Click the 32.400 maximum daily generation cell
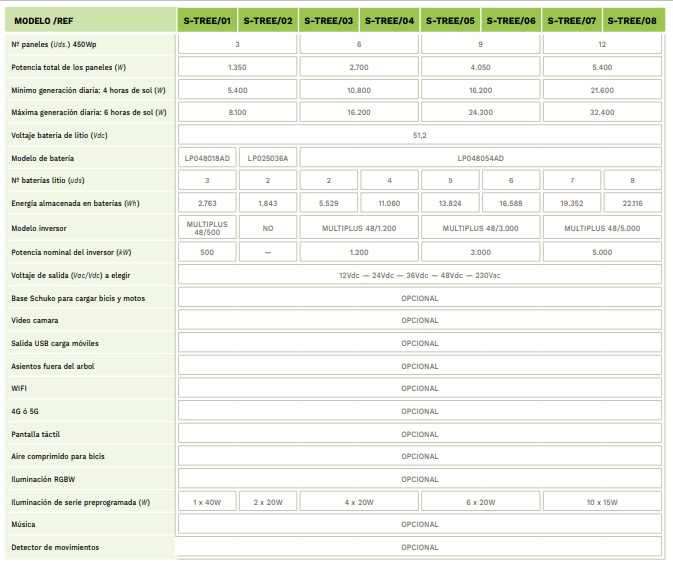 [602, 112]
